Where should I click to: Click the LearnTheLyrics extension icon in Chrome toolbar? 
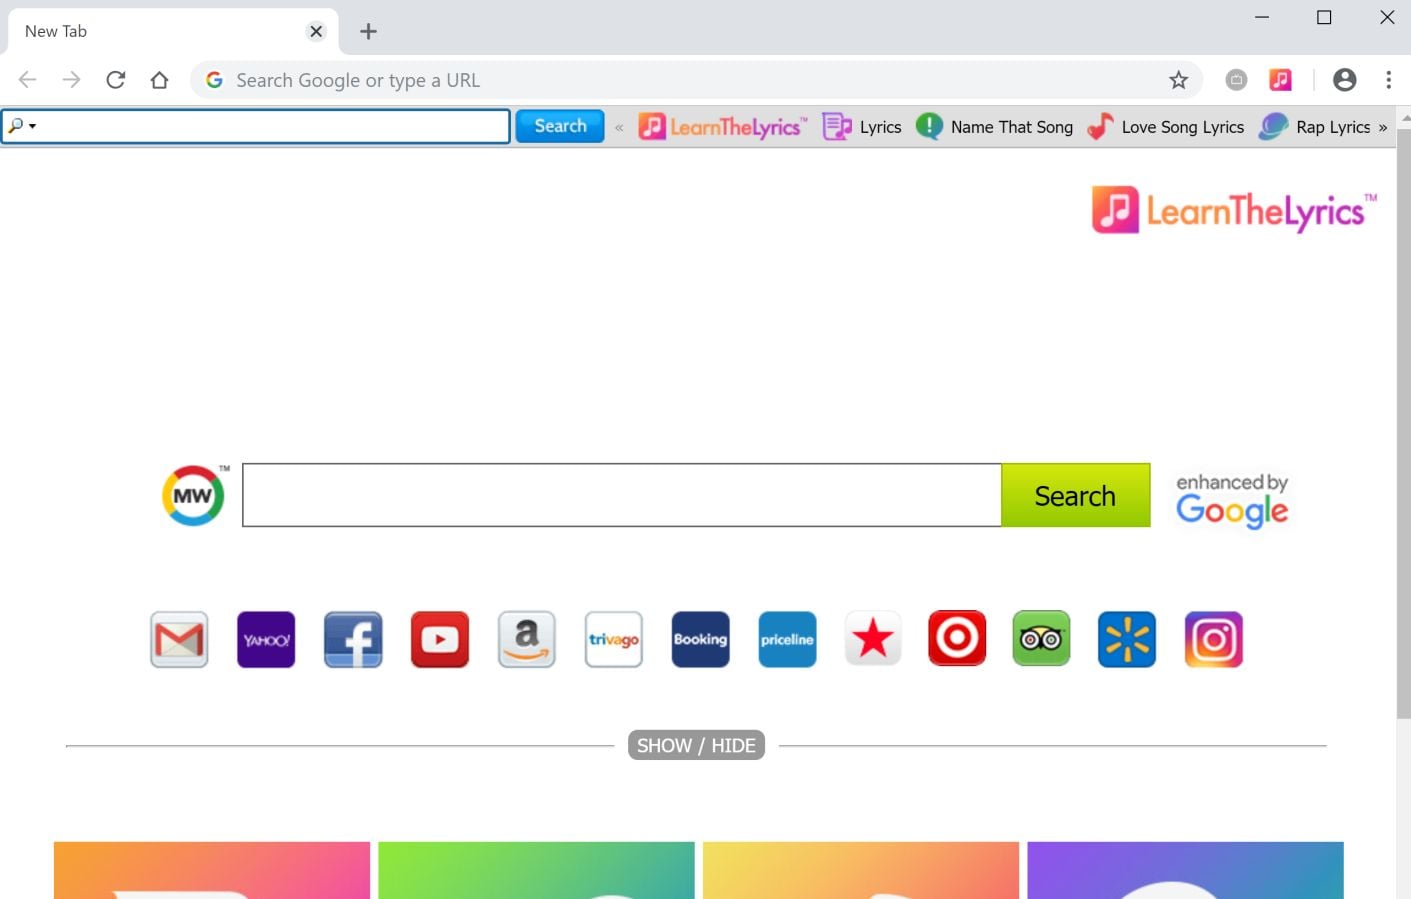(x=1280, y=80)
